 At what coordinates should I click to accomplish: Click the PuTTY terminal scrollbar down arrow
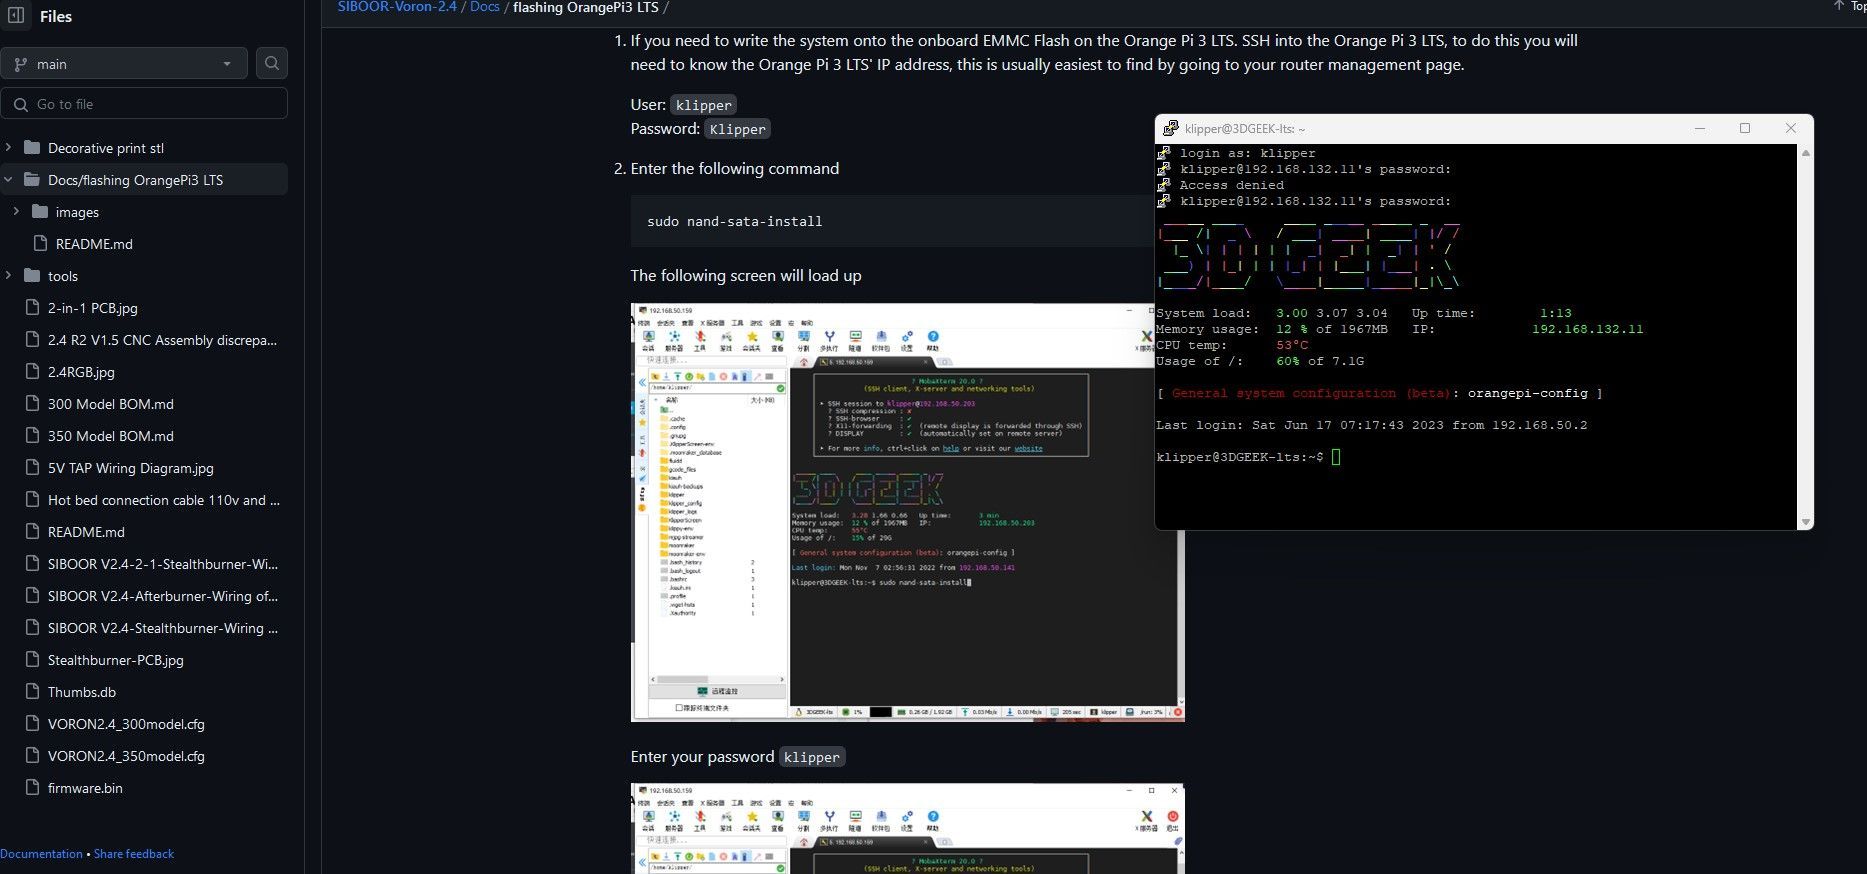coord(1805,522)
